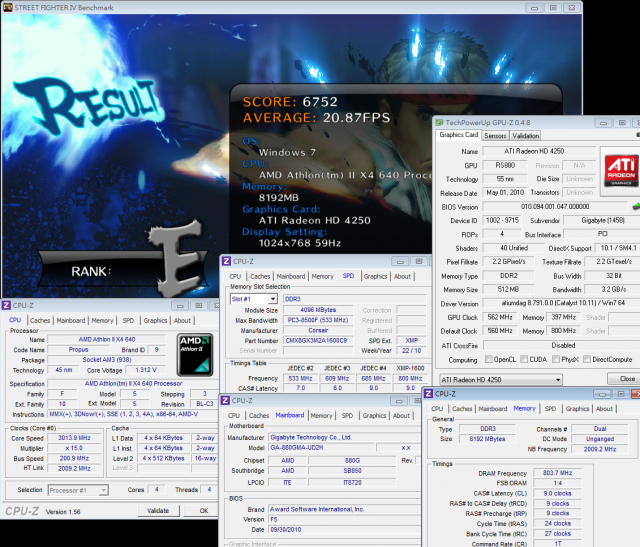
Task: Toggle the PhysX checkbox in GPU-Z
Action: click(x=556, y=359)
